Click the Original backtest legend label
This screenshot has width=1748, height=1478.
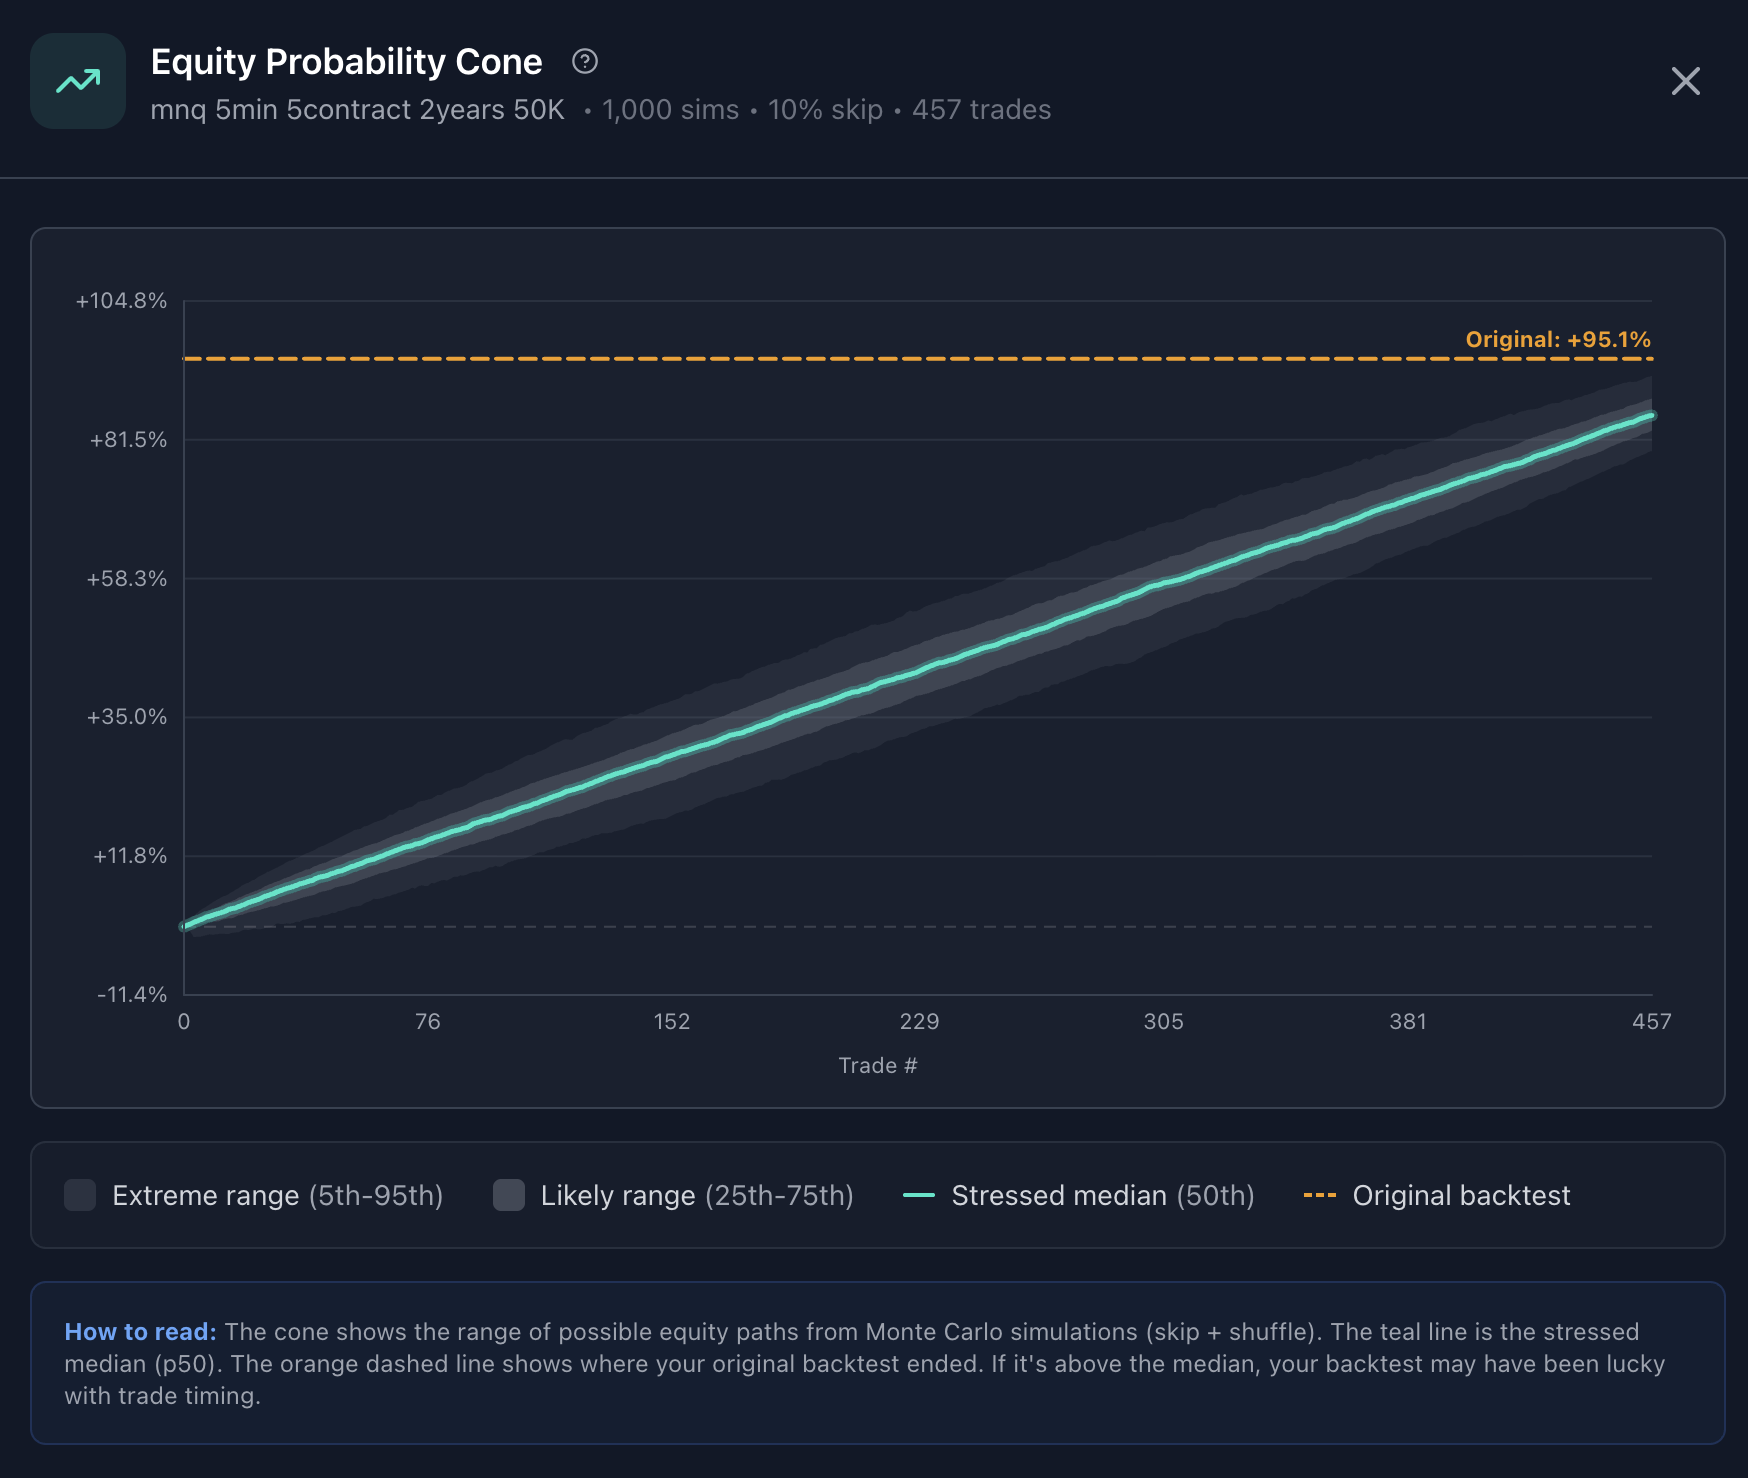1461,1195
